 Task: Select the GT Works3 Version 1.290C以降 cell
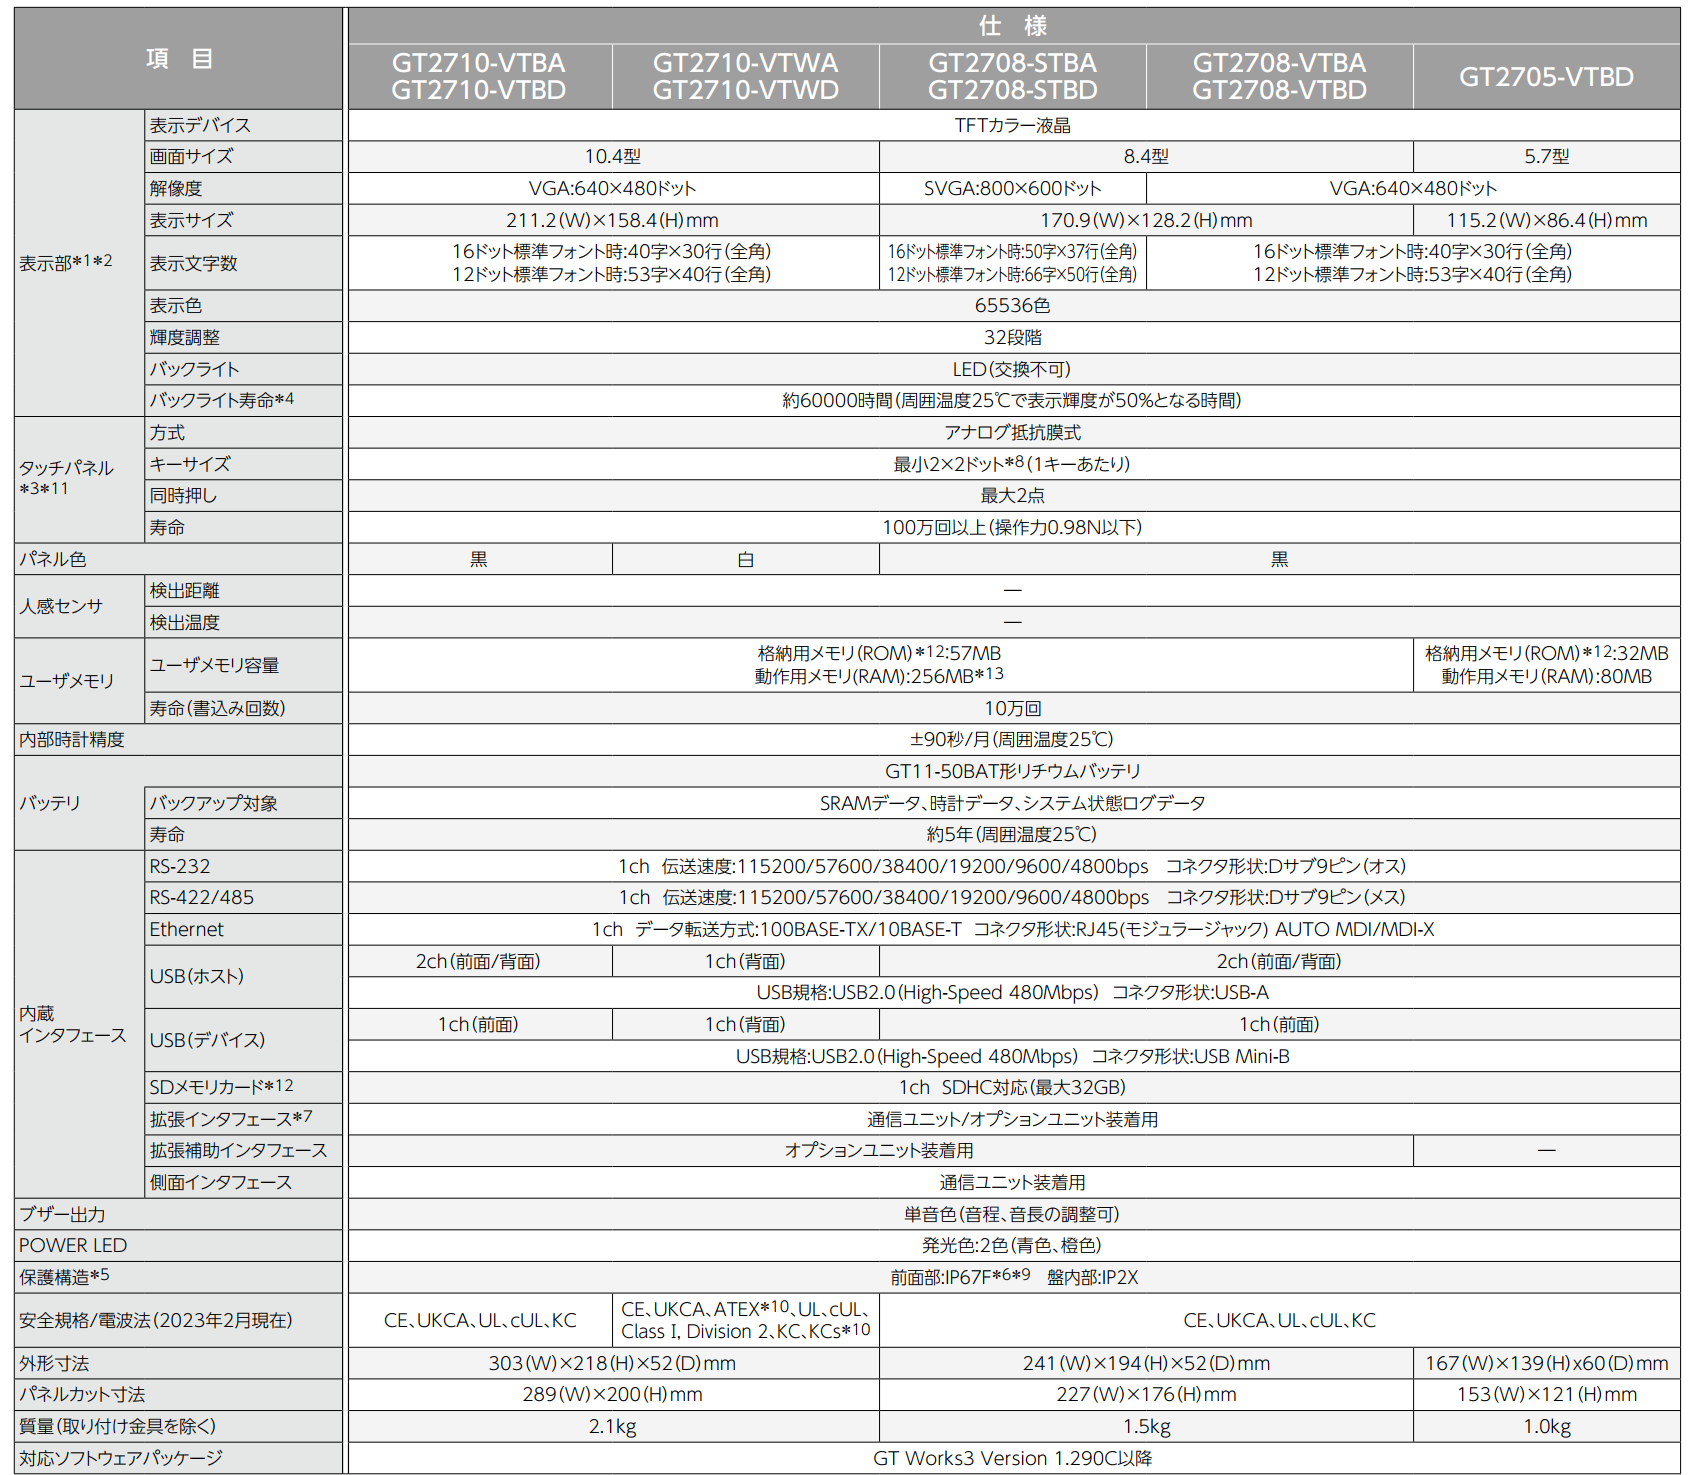pos(1013,1459)
